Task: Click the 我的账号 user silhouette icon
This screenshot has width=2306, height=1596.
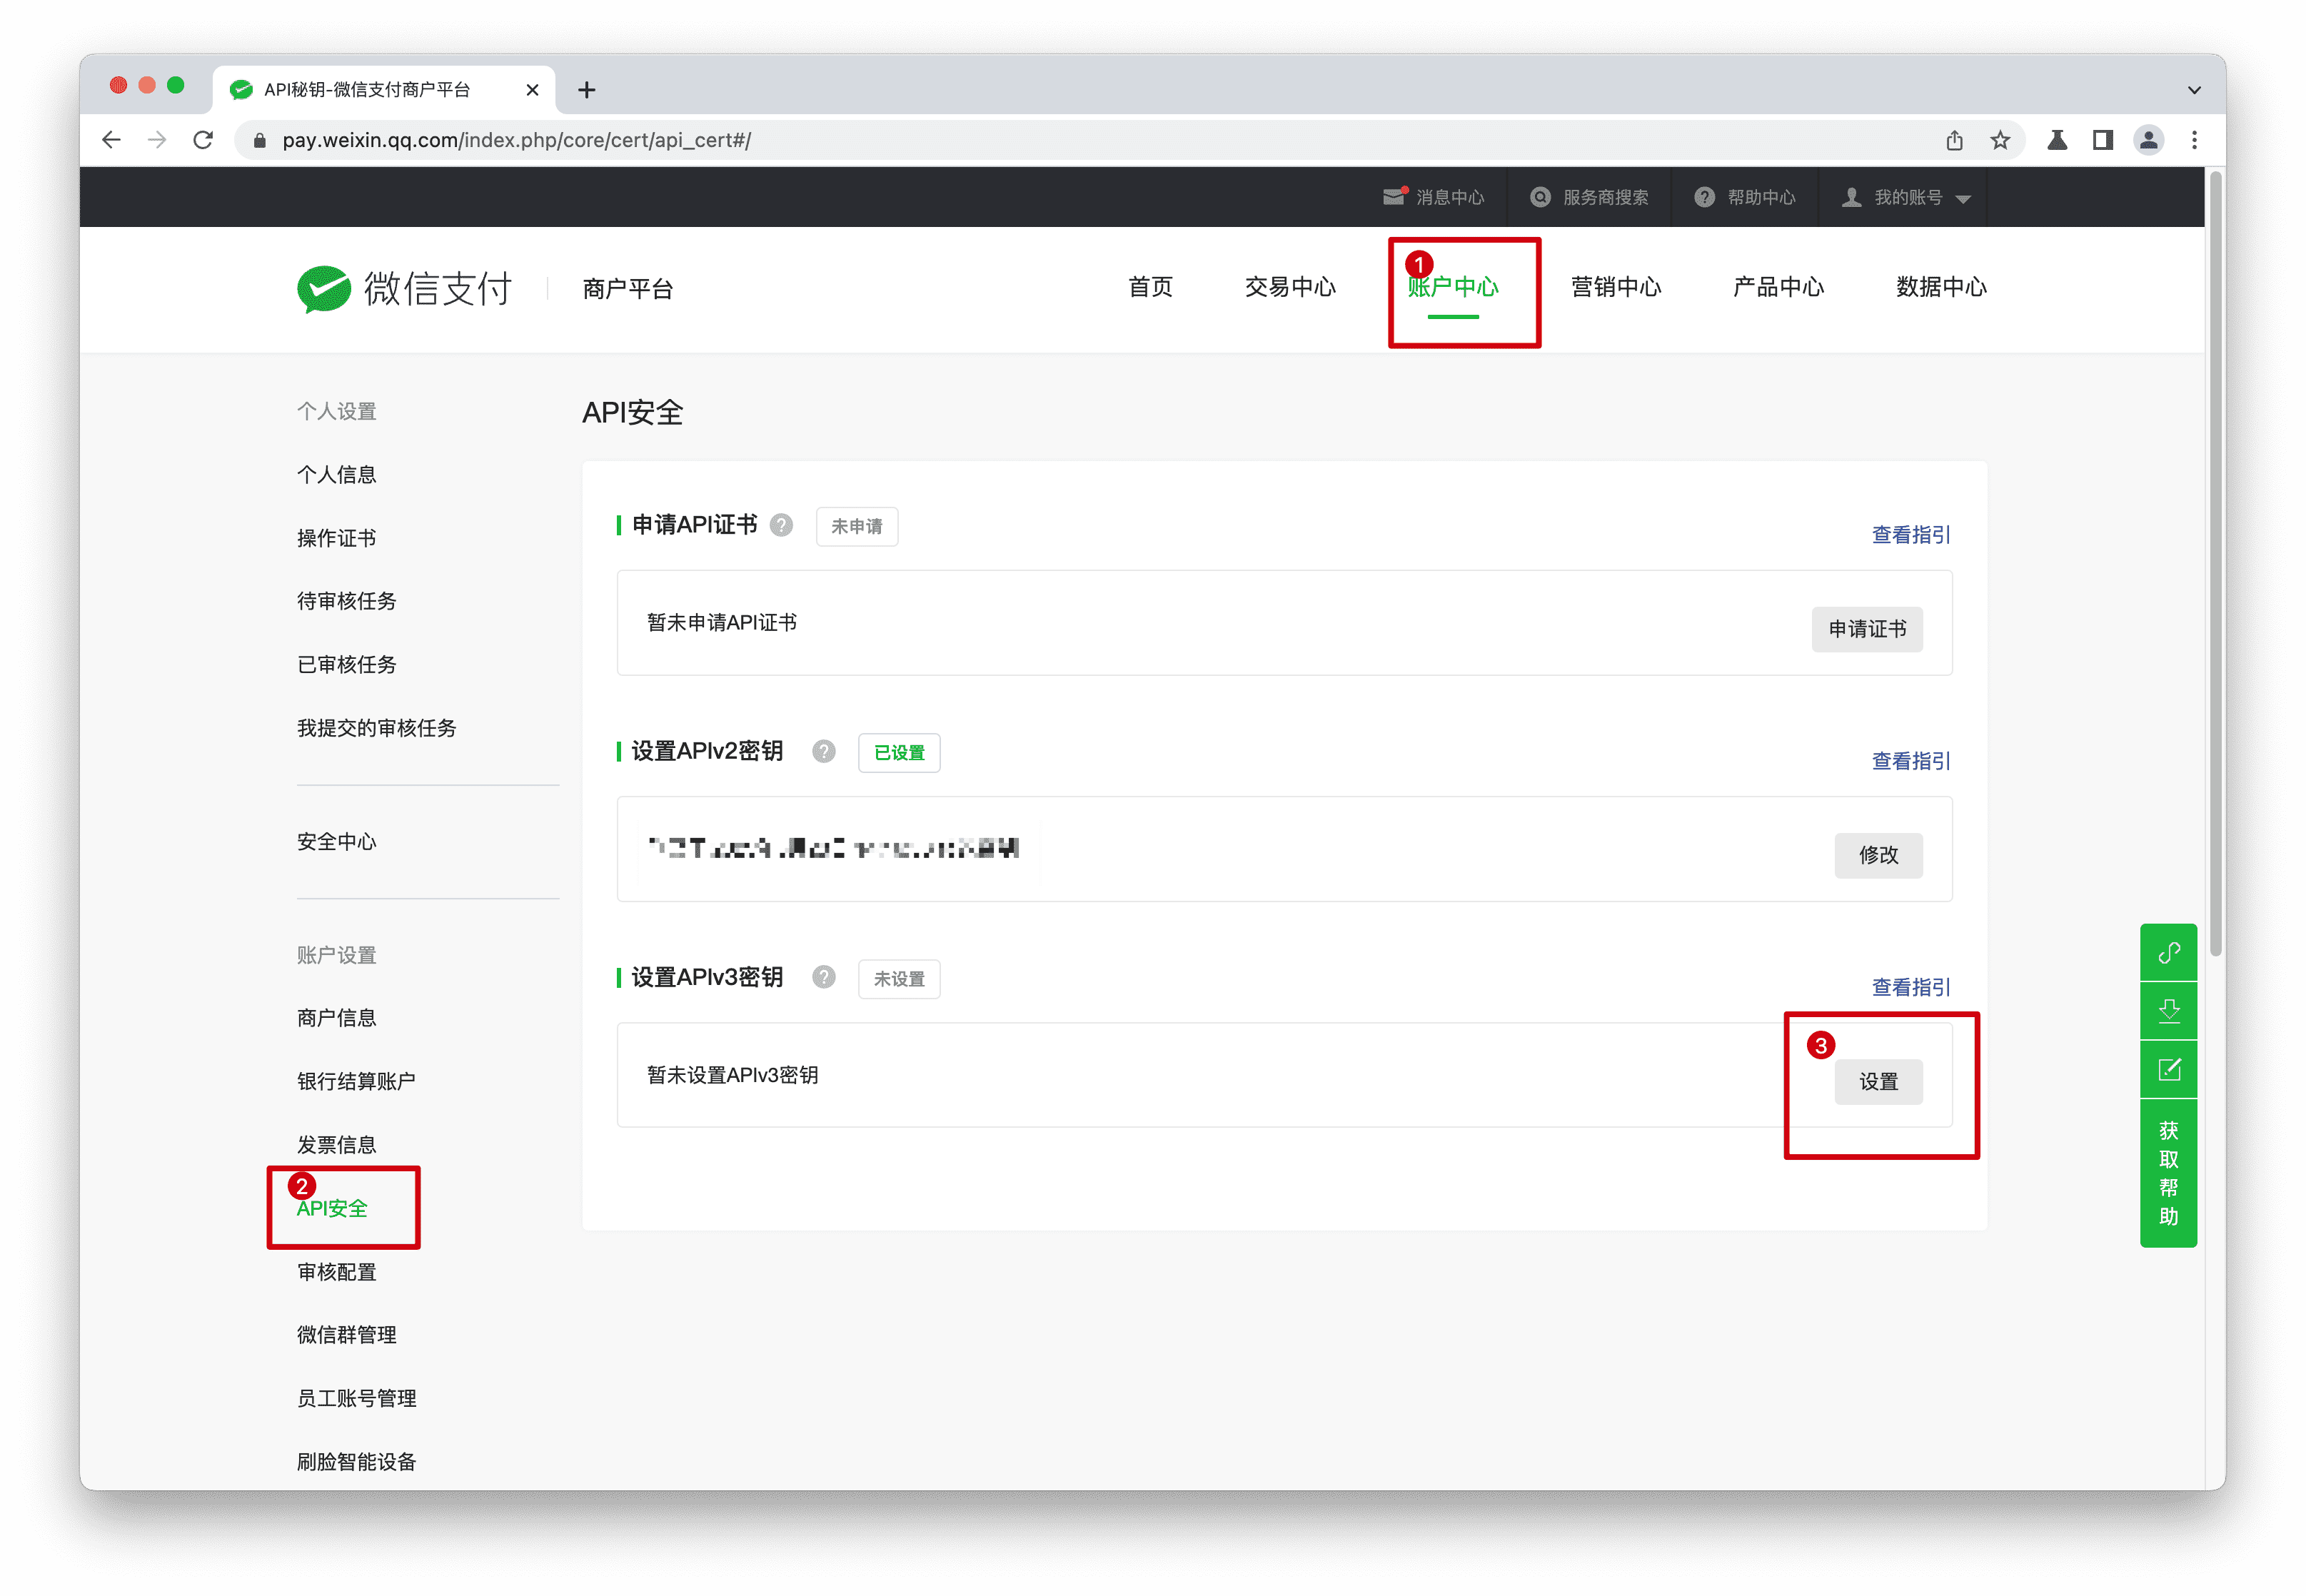Action: (1852, 196)
